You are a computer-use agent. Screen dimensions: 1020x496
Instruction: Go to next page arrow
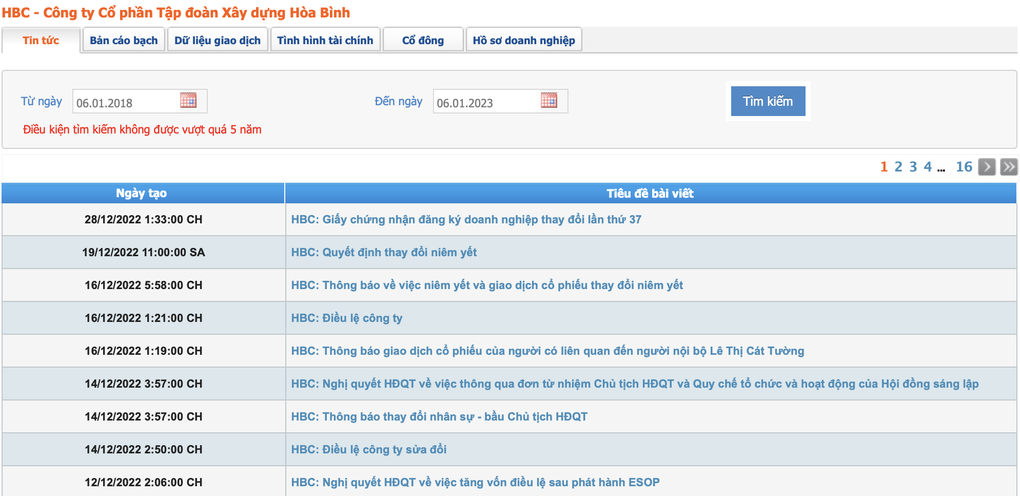click(987, 167)
